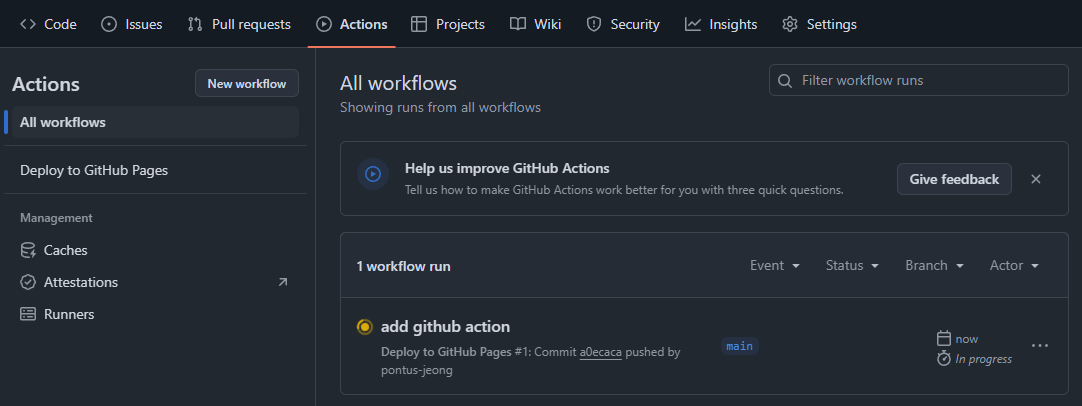The width and height of the screenshot is (1082, 406).
Task: Select All workflows in sidebar
Action: click(155, 122)
